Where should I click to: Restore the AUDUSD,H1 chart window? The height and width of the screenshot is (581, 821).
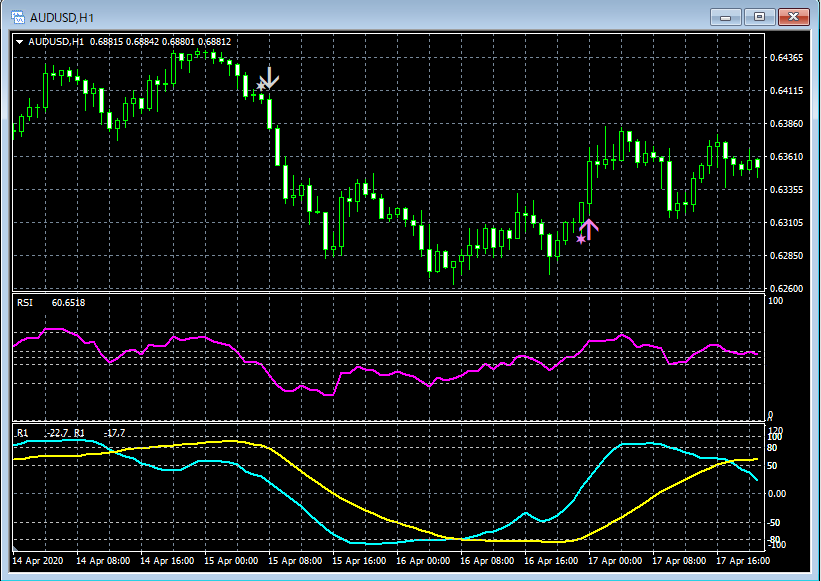point(762,16)
